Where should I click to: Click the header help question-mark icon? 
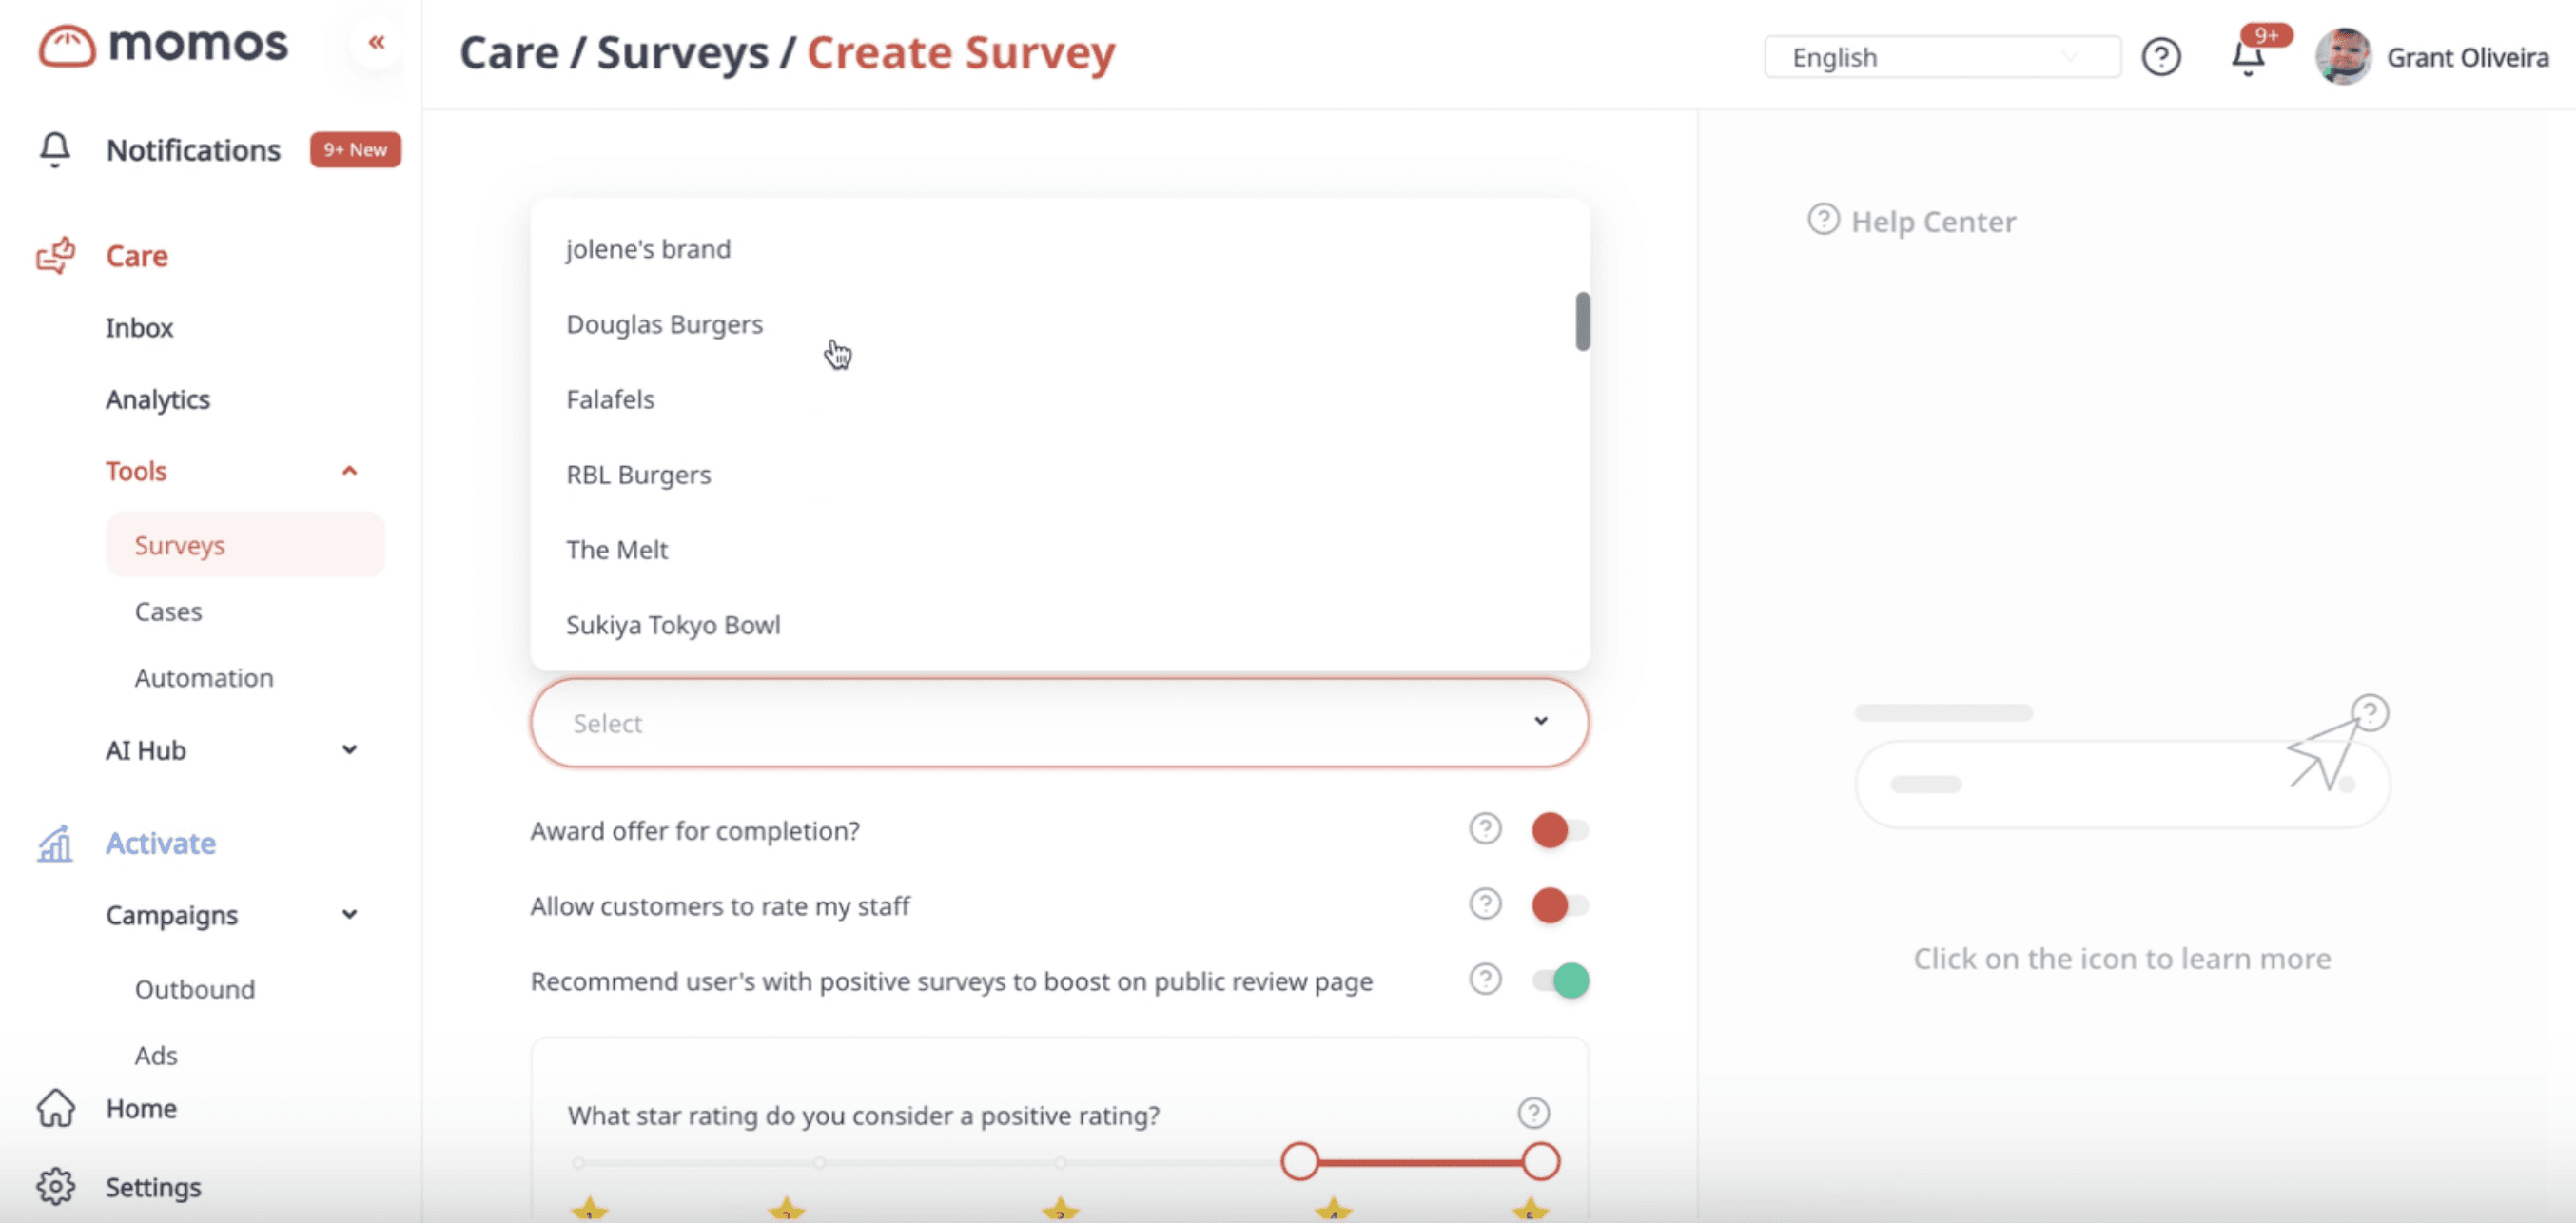(x=2160, y=57)
